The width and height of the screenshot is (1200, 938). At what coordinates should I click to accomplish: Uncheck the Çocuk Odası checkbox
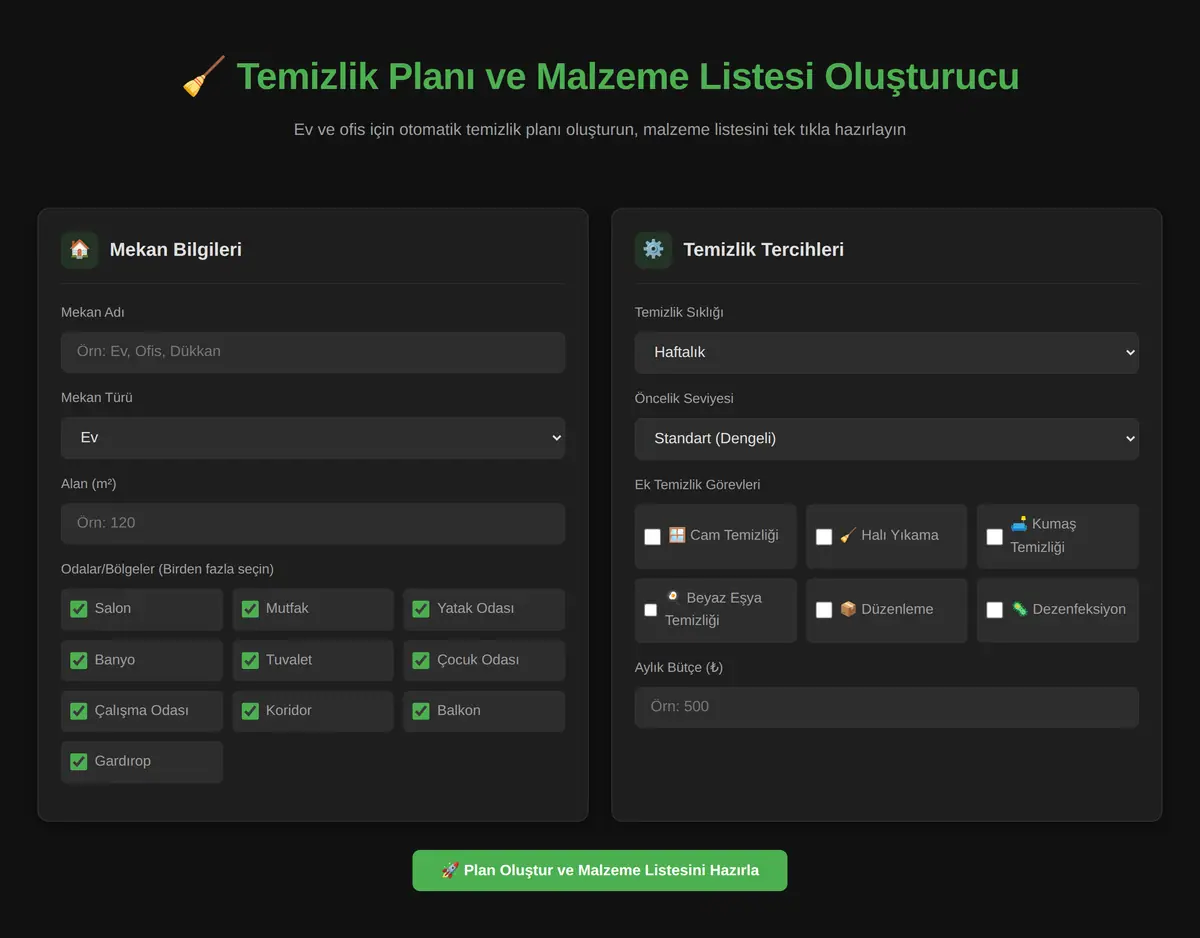421,660
